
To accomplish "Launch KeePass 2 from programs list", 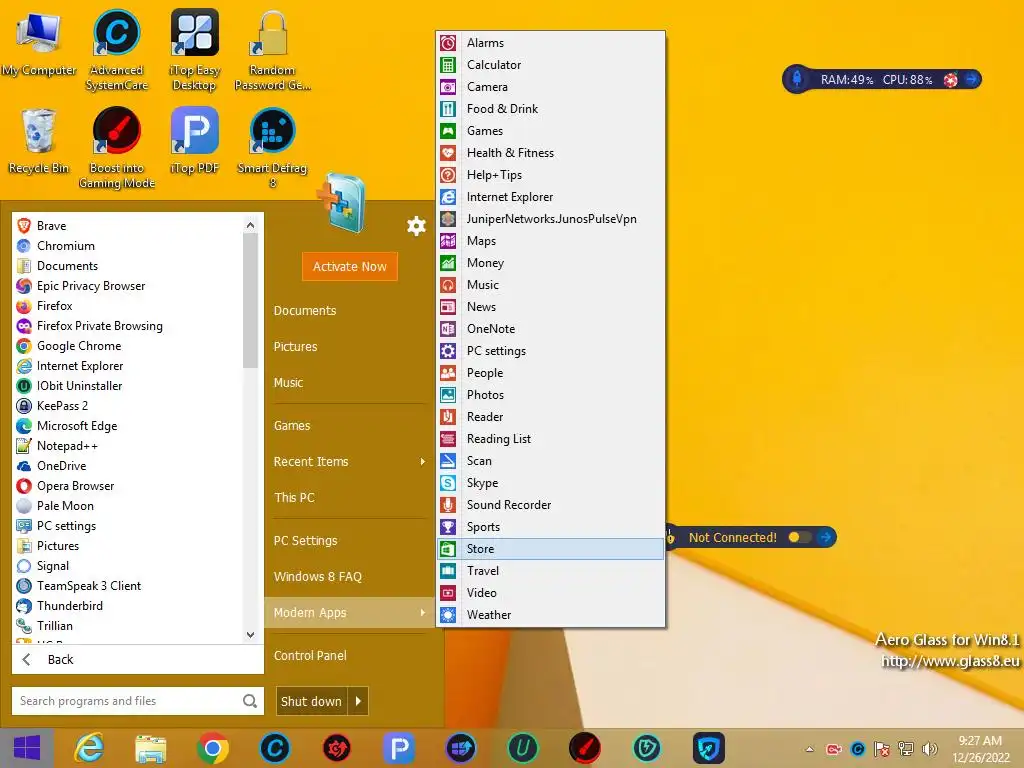I will 128,406.
